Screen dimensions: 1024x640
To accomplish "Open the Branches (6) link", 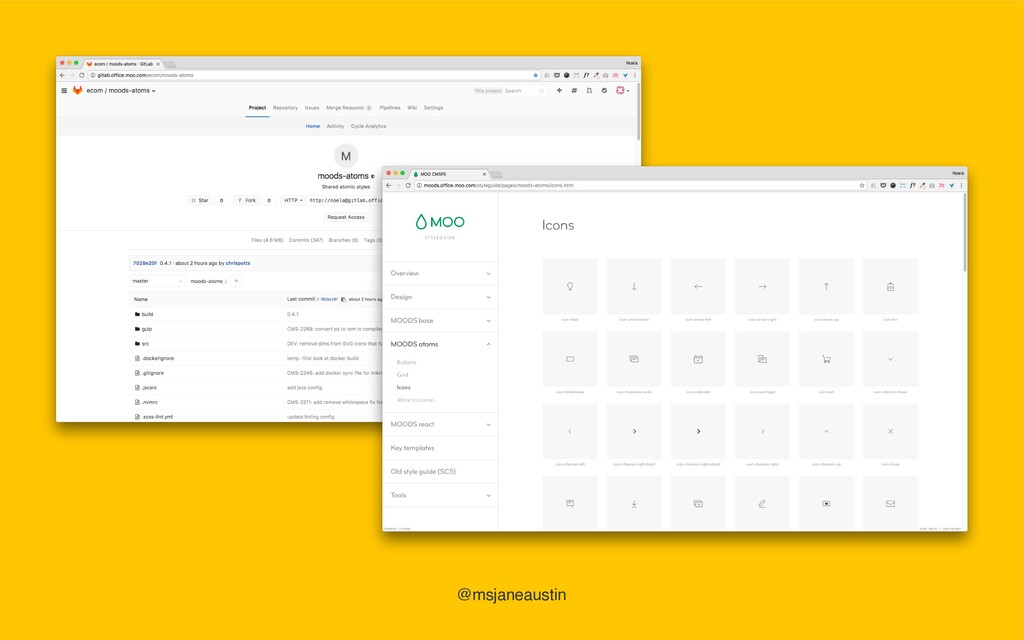I will [x=344, y=240].
